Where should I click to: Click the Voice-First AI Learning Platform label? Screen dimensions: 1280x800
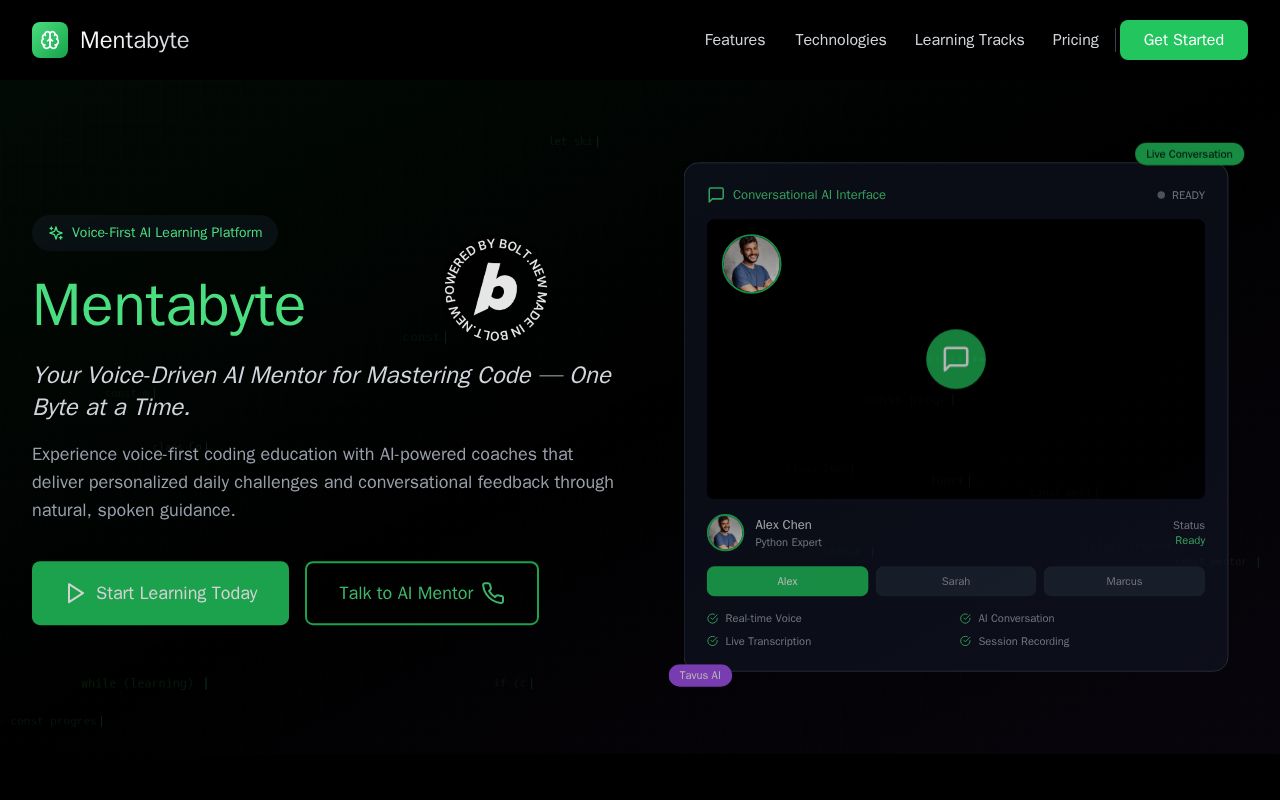click(167, 233)
